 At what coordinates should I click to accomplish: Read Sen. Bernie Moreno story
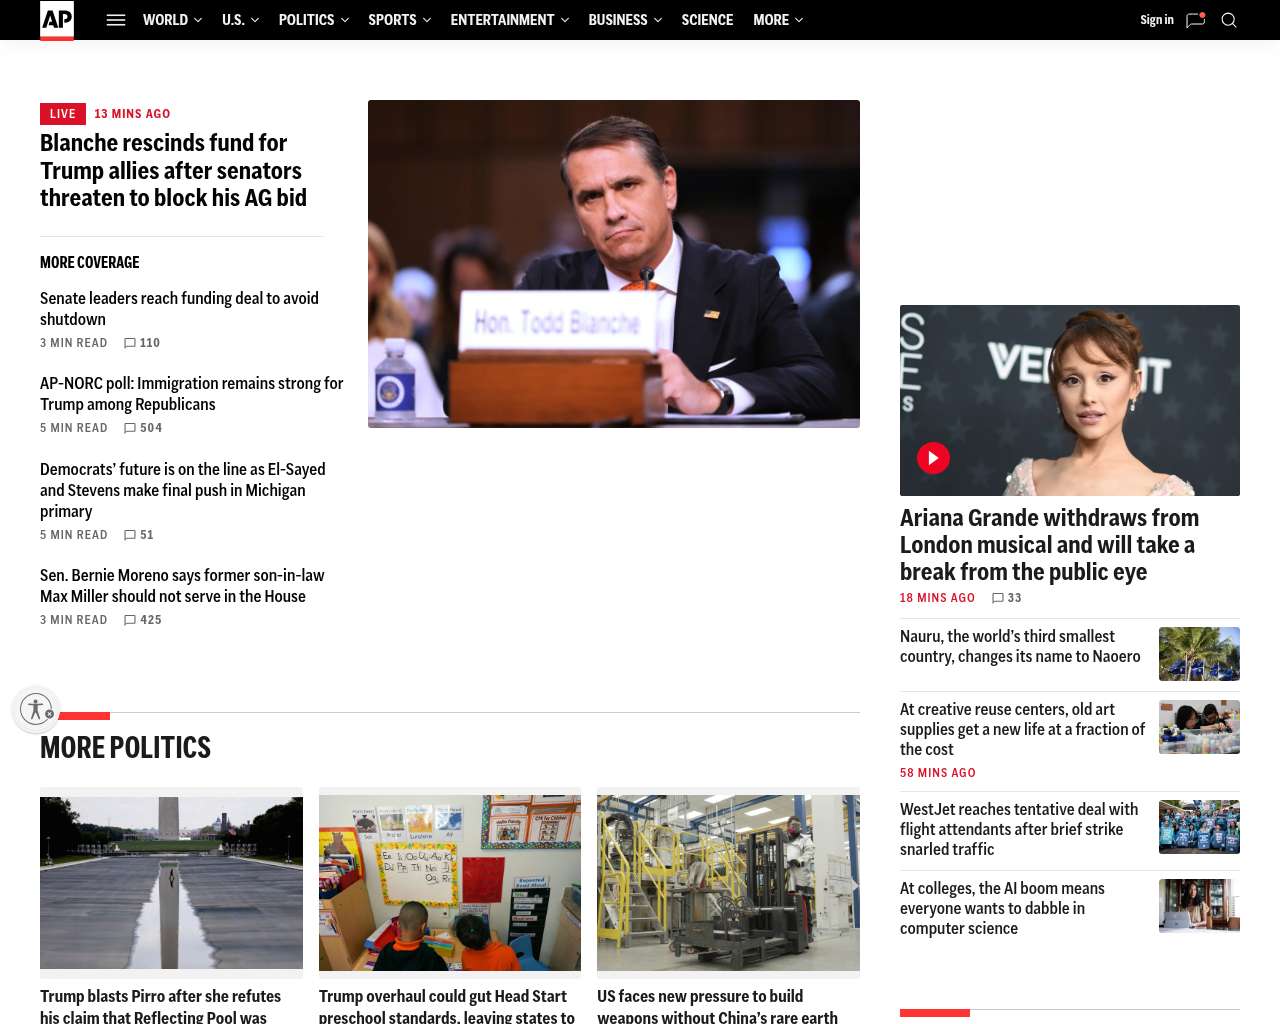pyautogui.click(x=182, y=586)
